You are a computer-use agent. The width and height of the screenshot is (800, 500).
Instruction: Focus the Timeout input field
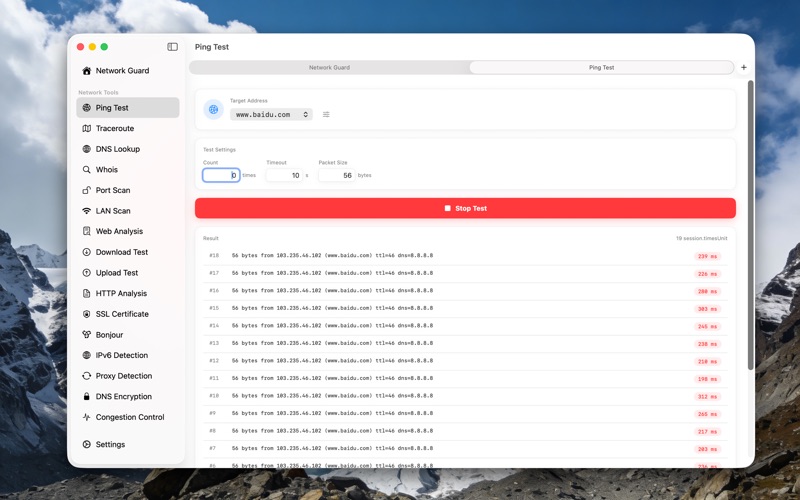284,175
